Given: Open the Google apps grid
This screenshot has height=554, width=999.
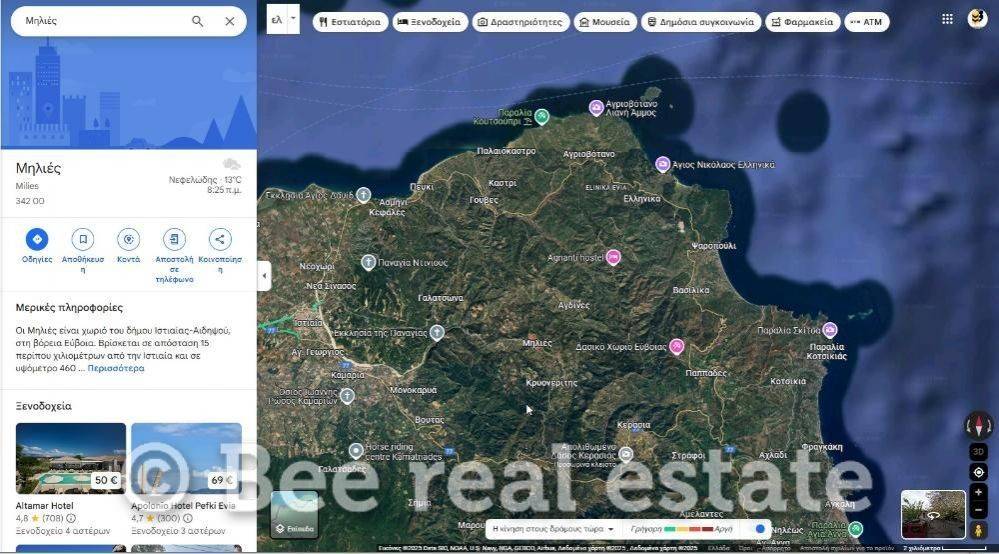Looking at the screenshot, I should pyautogui.click(x=947, y=19).
